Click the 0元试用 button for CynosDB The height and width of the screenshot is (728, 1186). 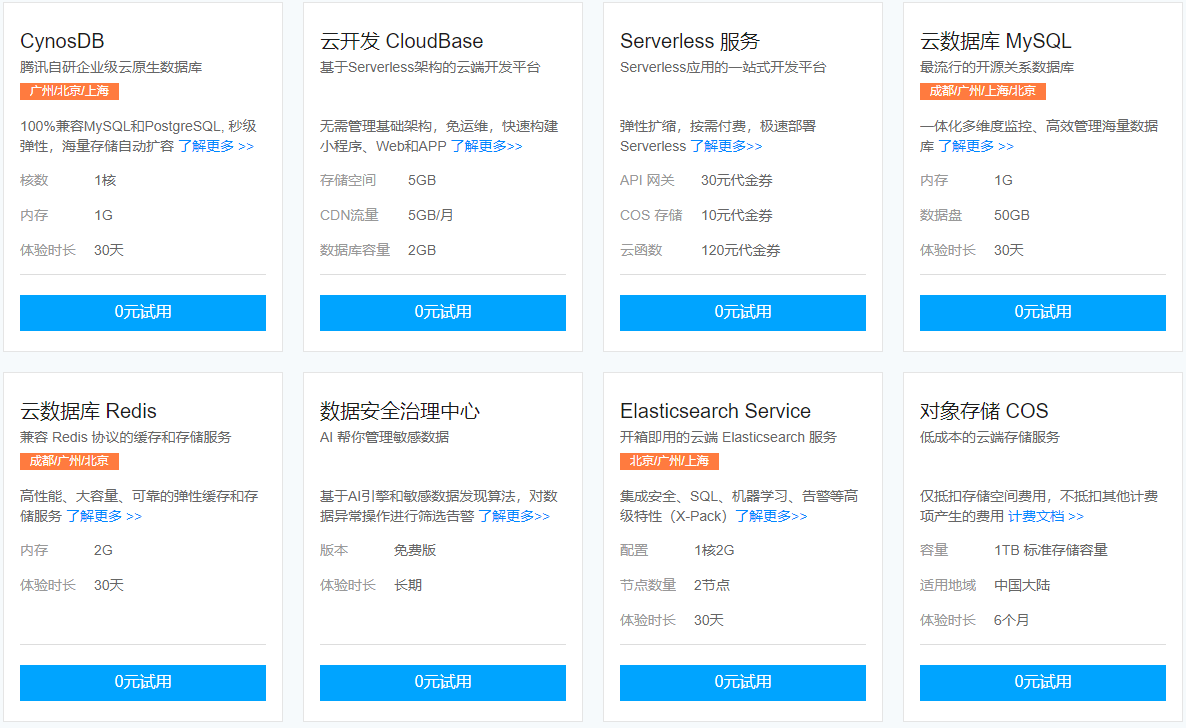coord(143,313)
